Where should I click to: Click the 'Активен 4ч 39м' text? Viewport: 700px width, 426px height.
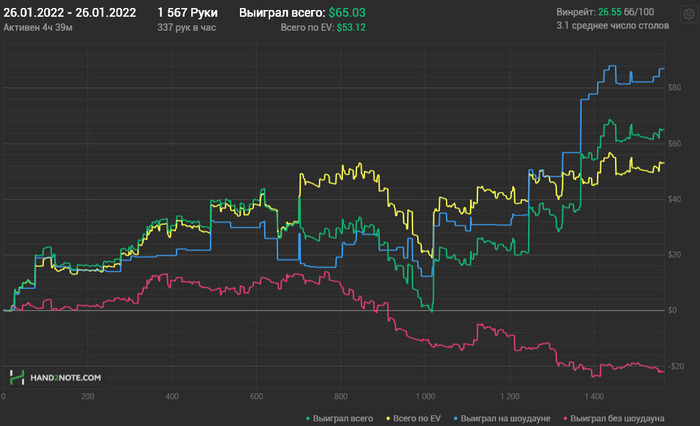tap(38, 28)
